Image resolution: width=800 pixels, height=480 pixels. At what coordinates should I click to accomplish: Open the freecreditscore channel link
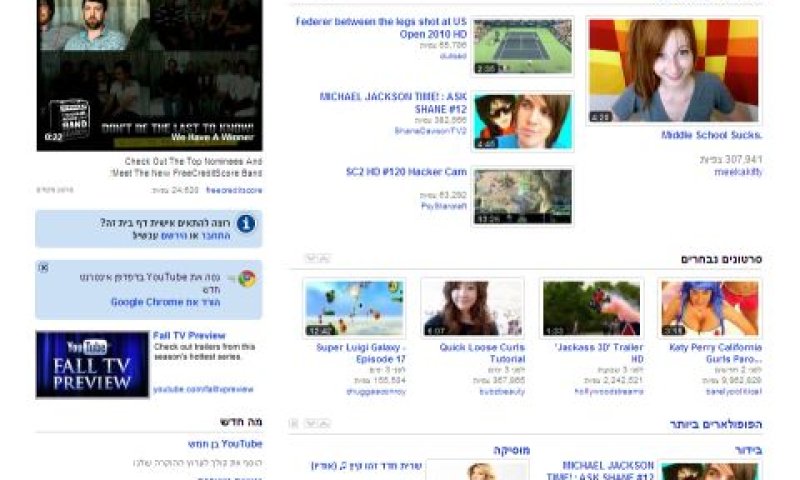[234, 190]
